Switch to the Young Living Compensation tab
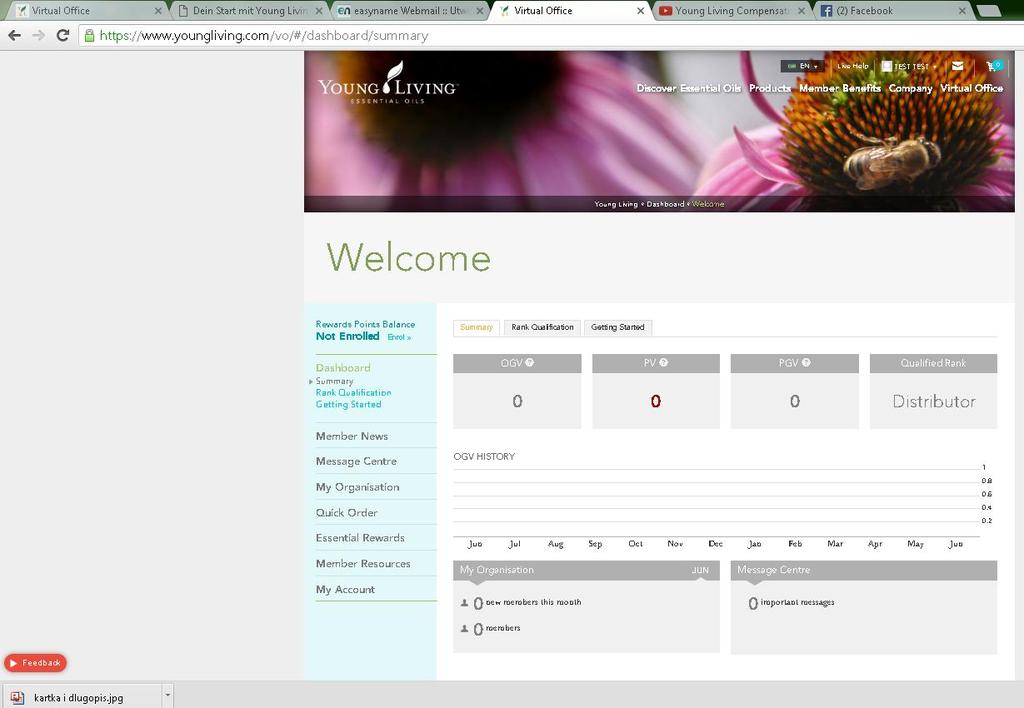 click(x=731, y=11)
